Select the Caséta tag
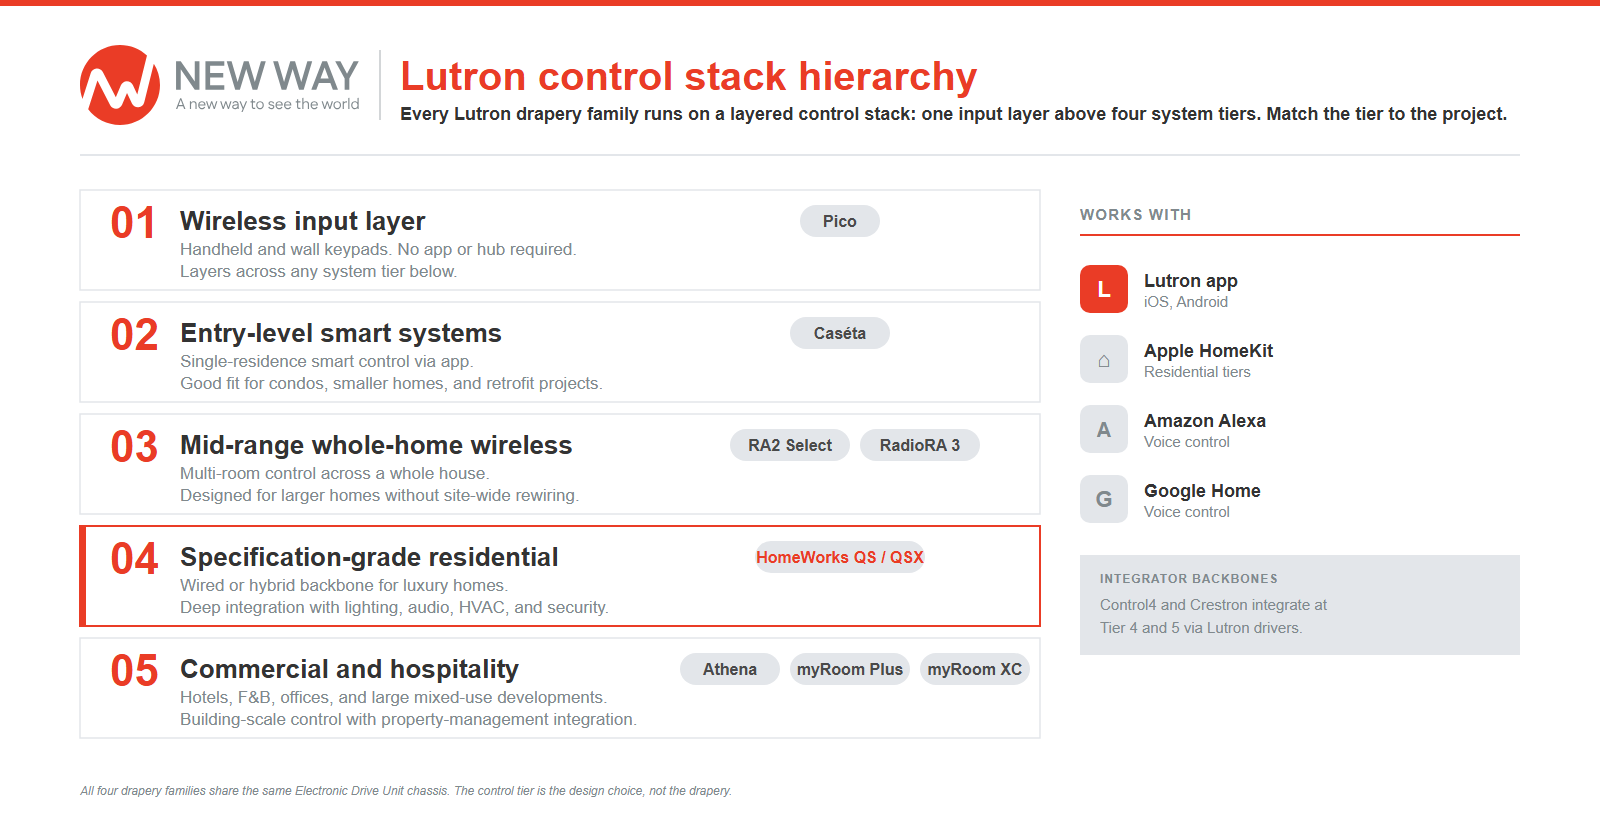This screenshot has width=1600, height=815. tap(840, 333)
